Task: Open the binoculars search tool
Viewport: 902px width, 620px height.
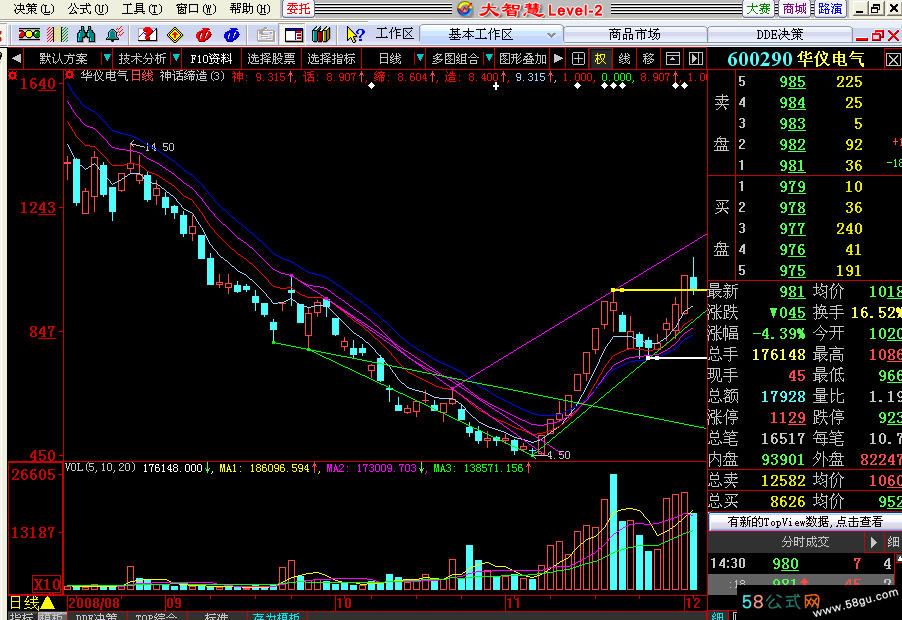Action: click(x=86, y=35)
